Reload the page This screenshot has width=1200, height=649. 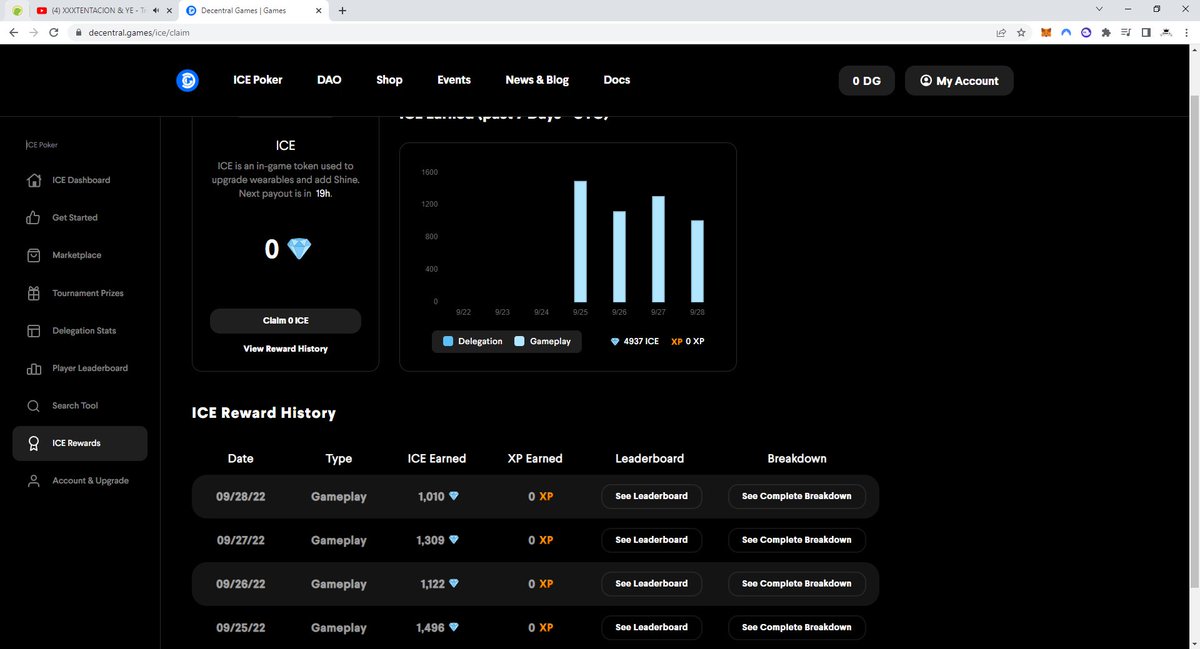click(53, 32)
